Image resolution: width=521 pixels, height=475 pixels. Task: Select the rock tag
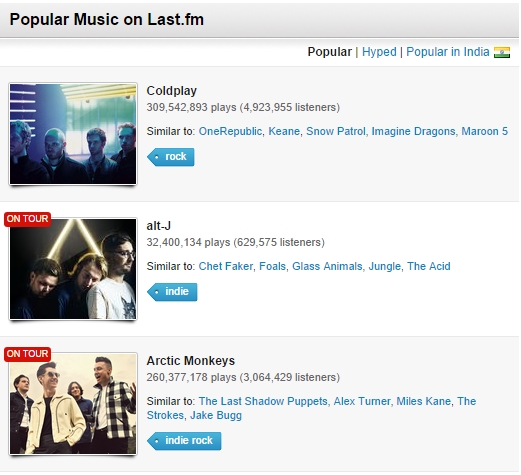pyautogui.click(x=170, y=157)
